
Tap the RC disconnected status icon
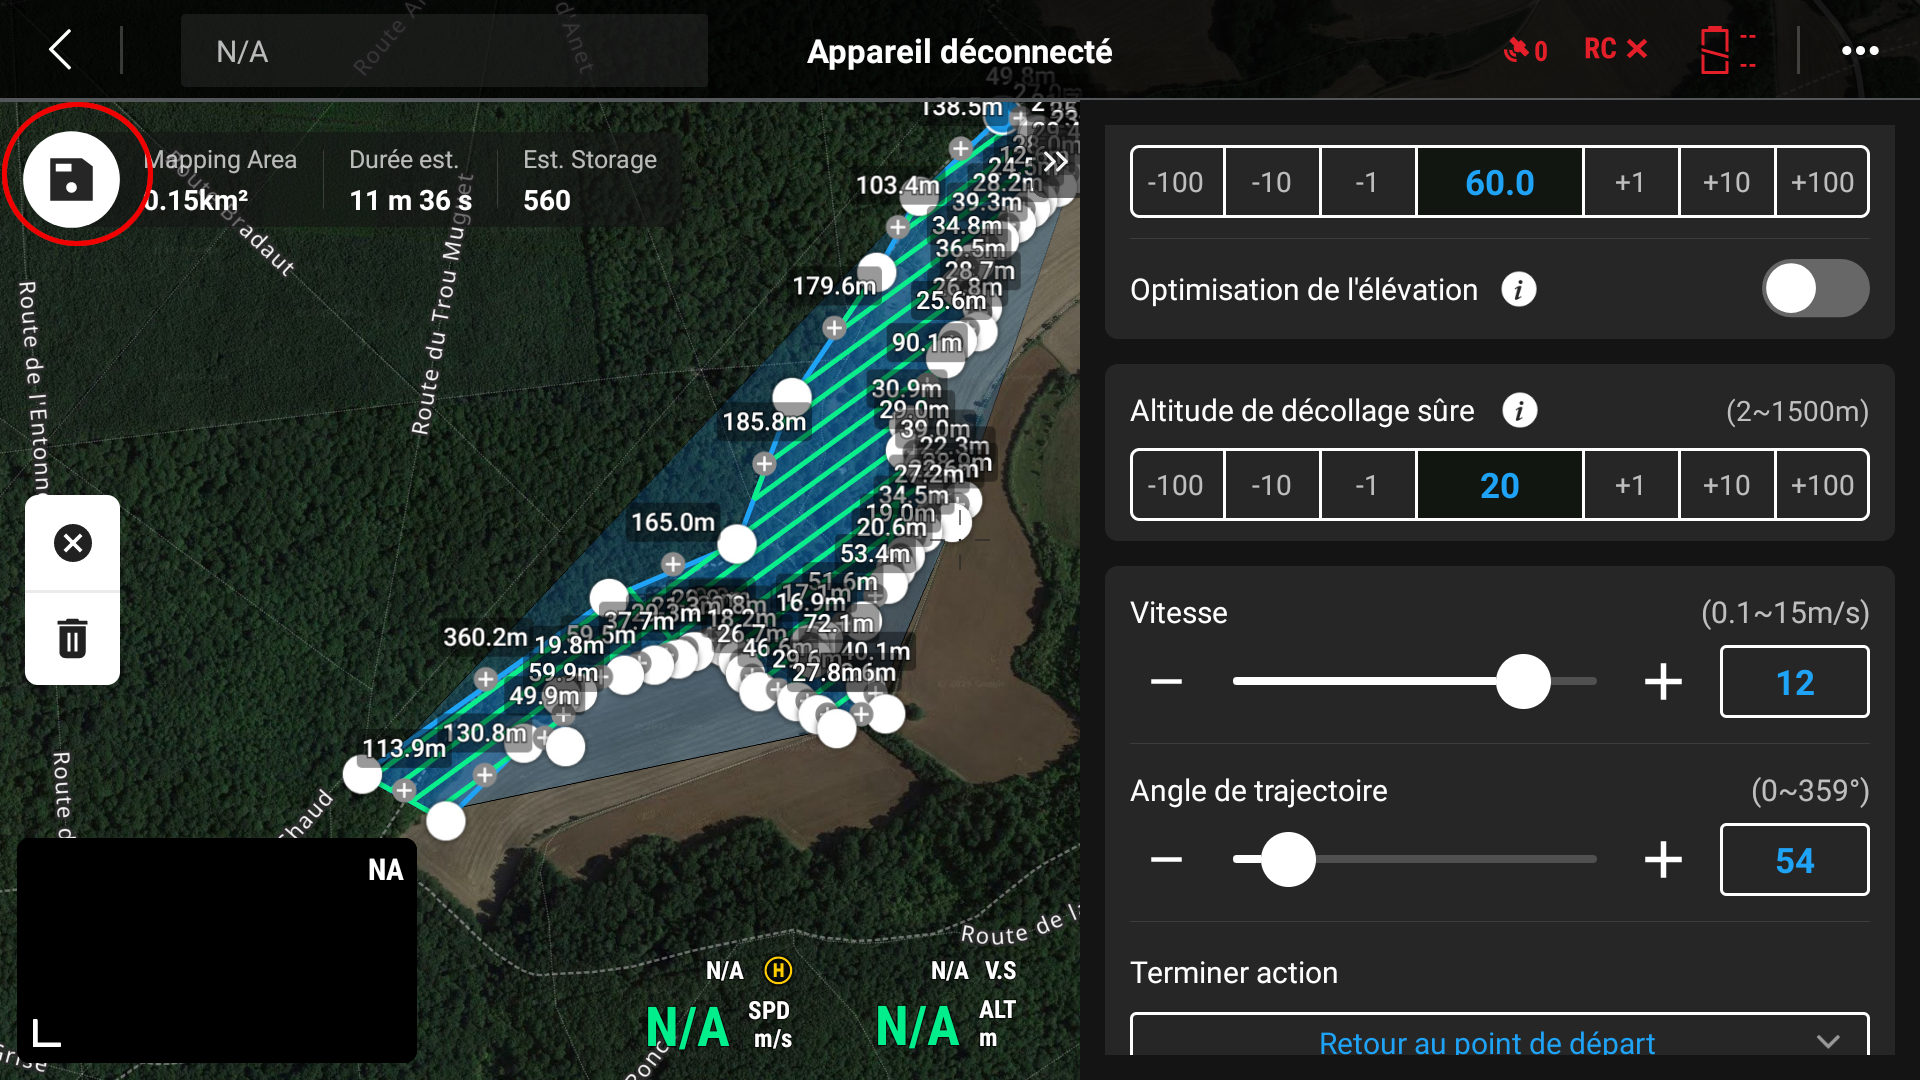pyautogui.click(x=1615, y=49)
